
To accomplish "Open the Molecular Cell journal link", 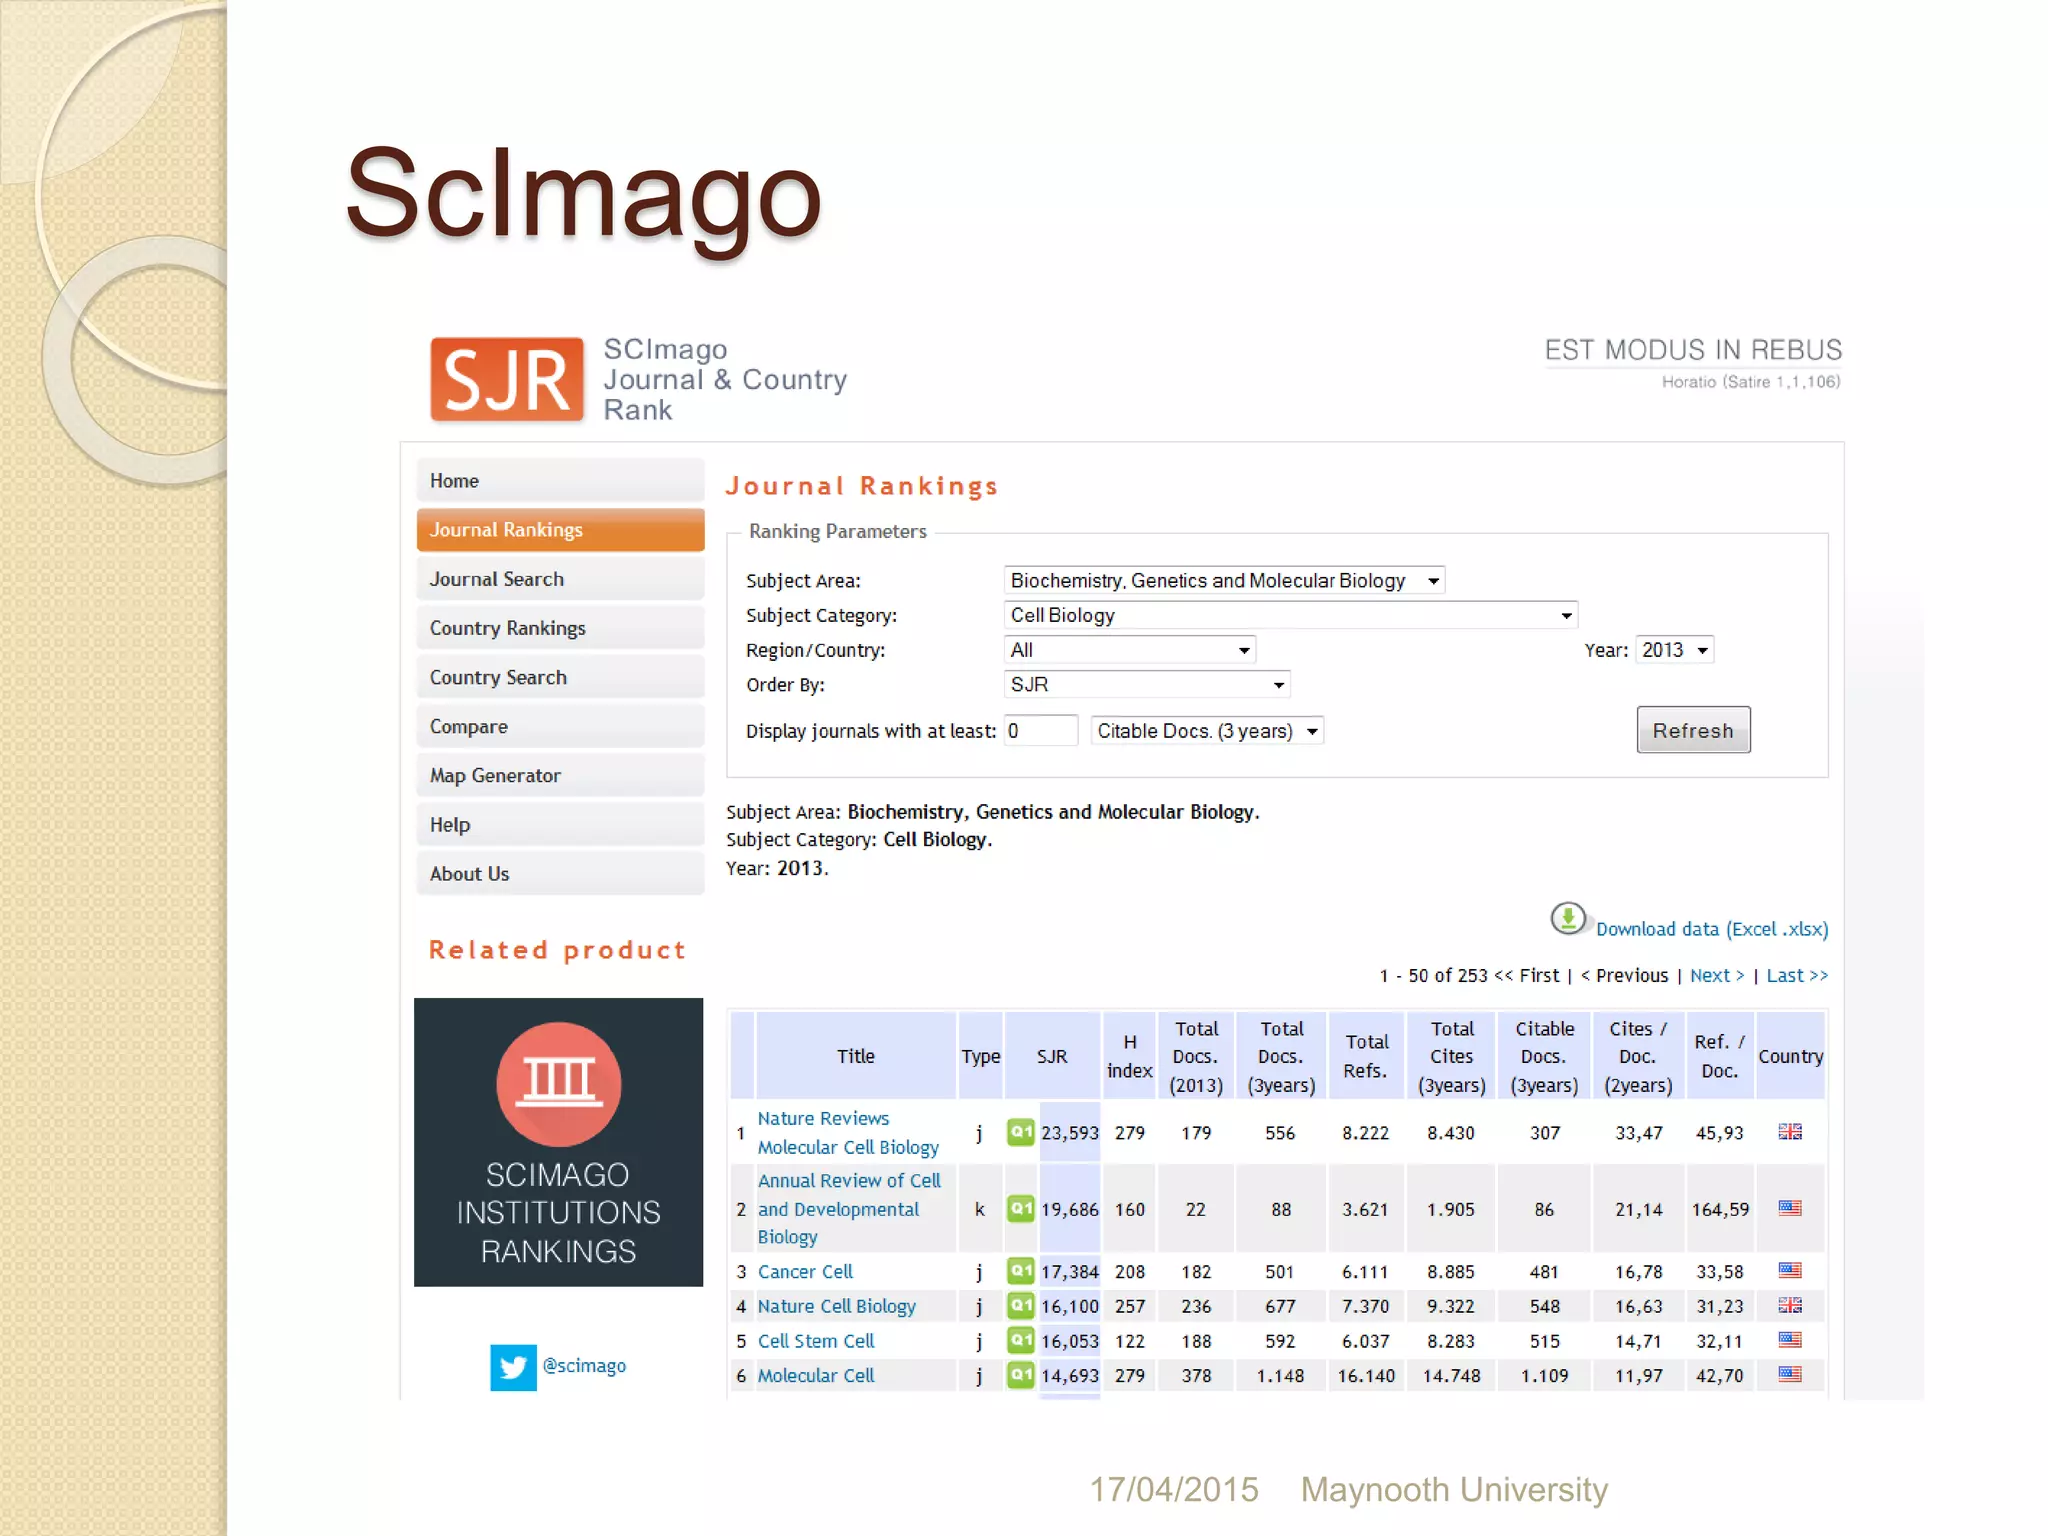I will (815, 1375).
